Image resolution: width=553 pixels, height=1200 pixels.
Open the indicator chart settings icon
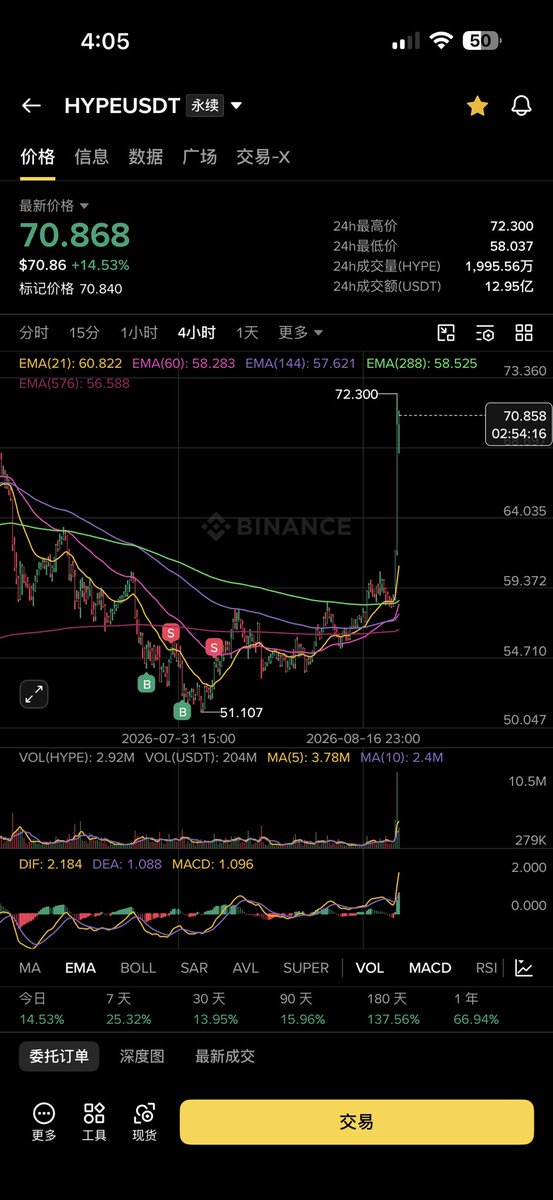pyautogui.click(x=524, y=967)
